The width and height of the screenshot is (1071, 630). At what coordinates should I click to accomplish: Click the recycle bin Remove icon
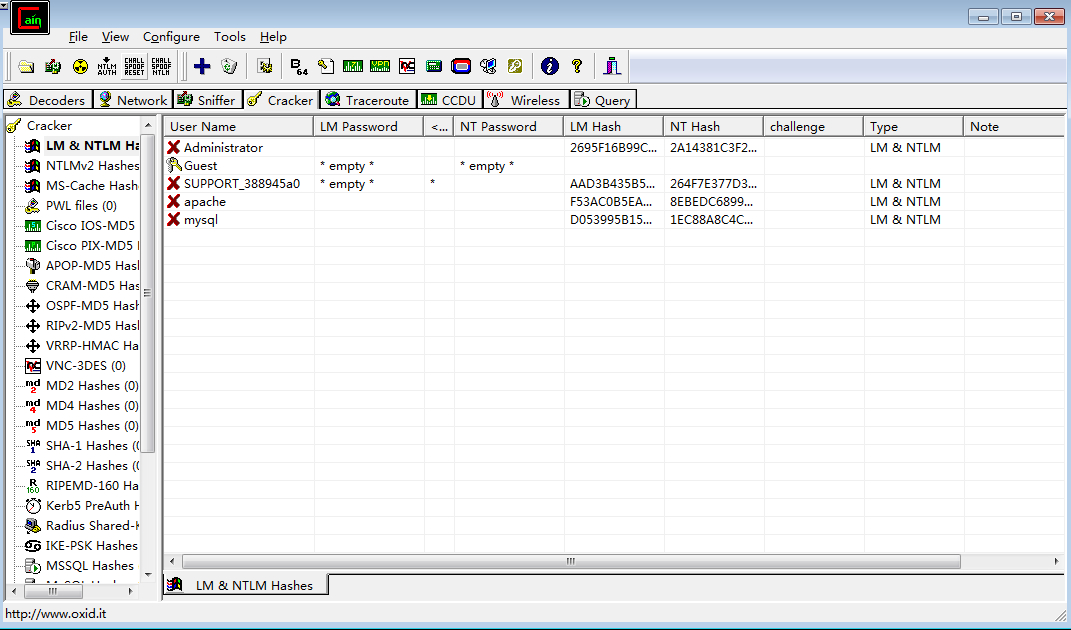pos(230,66)
